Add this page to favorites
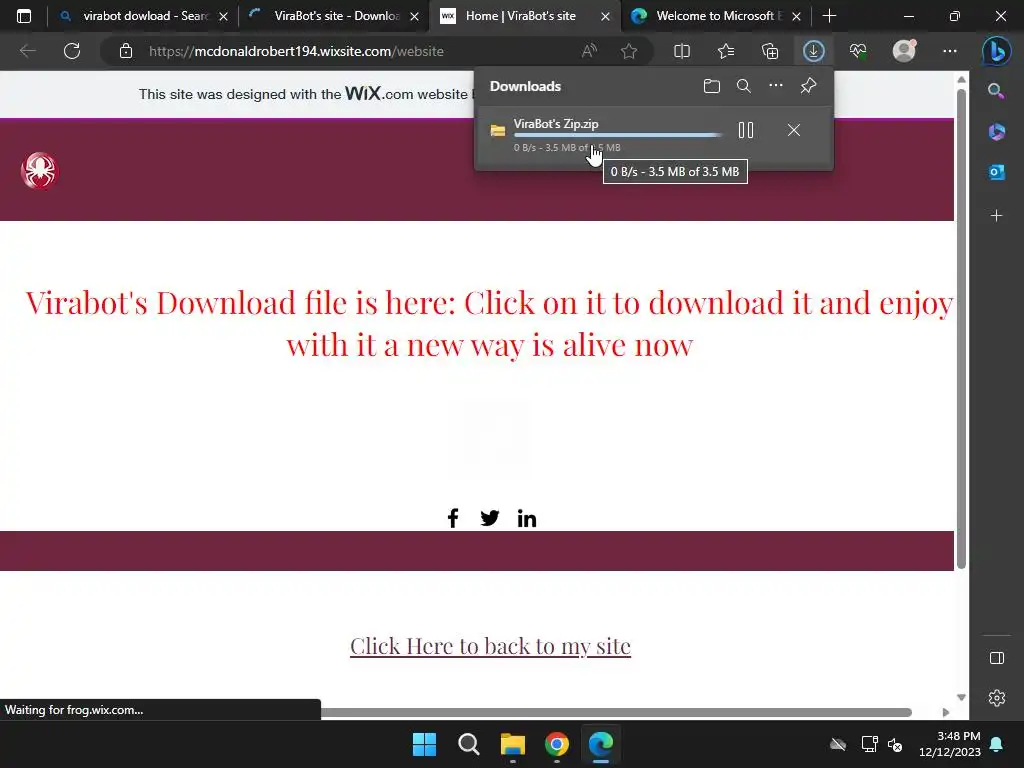Viewport: 1024px width, 768px height. point(629,51)
